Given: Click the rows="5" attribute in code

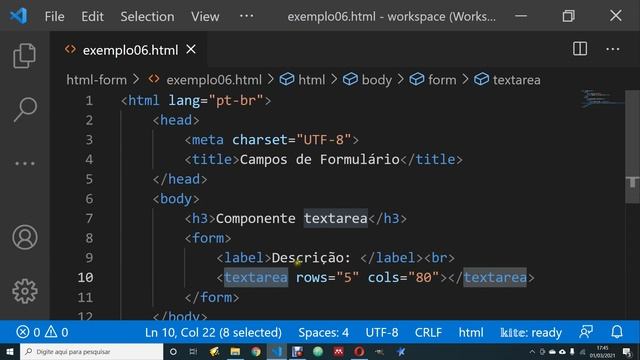Looking at the screenshot, I should point(327,278).
